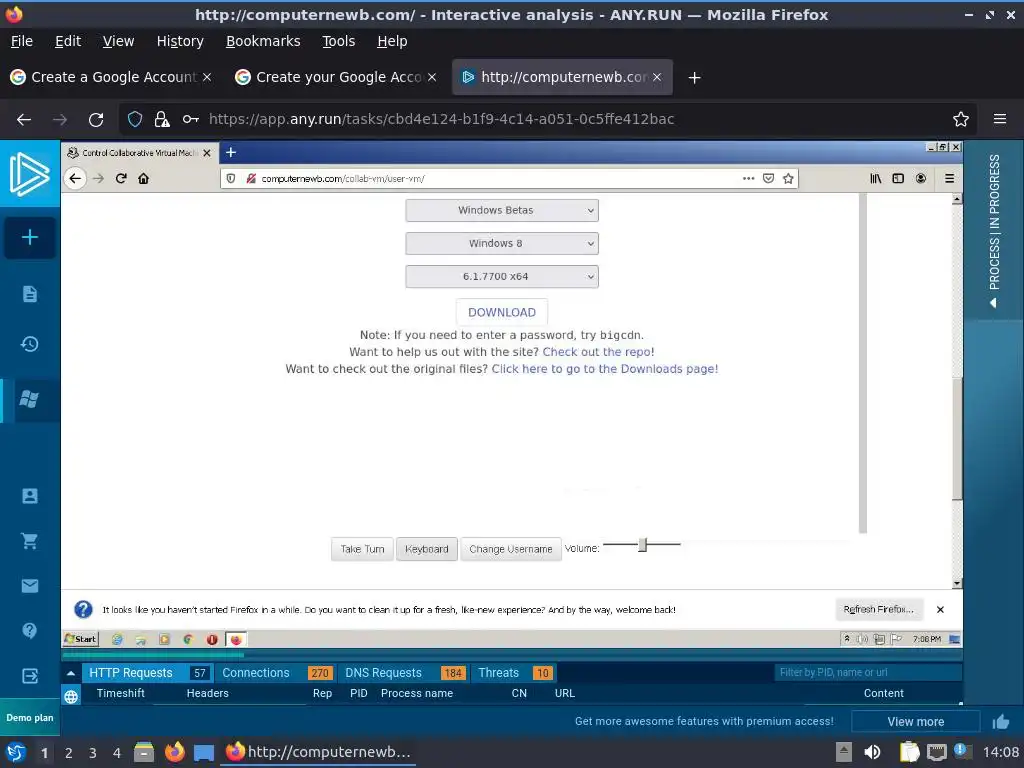Expand the Process In Progress side panel

994,230
